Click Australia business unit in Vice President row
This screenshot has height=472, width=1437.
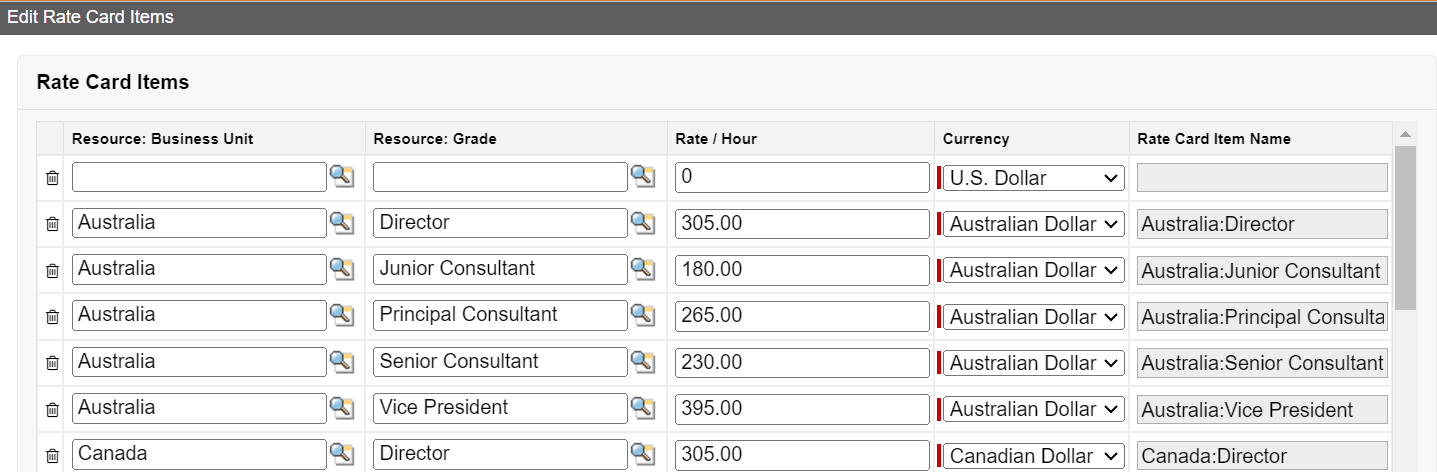pos(199,408)
